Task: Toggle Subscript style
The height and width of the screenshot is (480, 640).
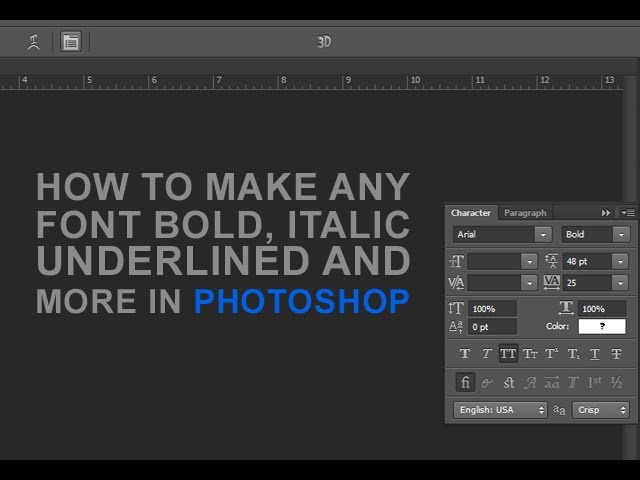Action: 573,353
